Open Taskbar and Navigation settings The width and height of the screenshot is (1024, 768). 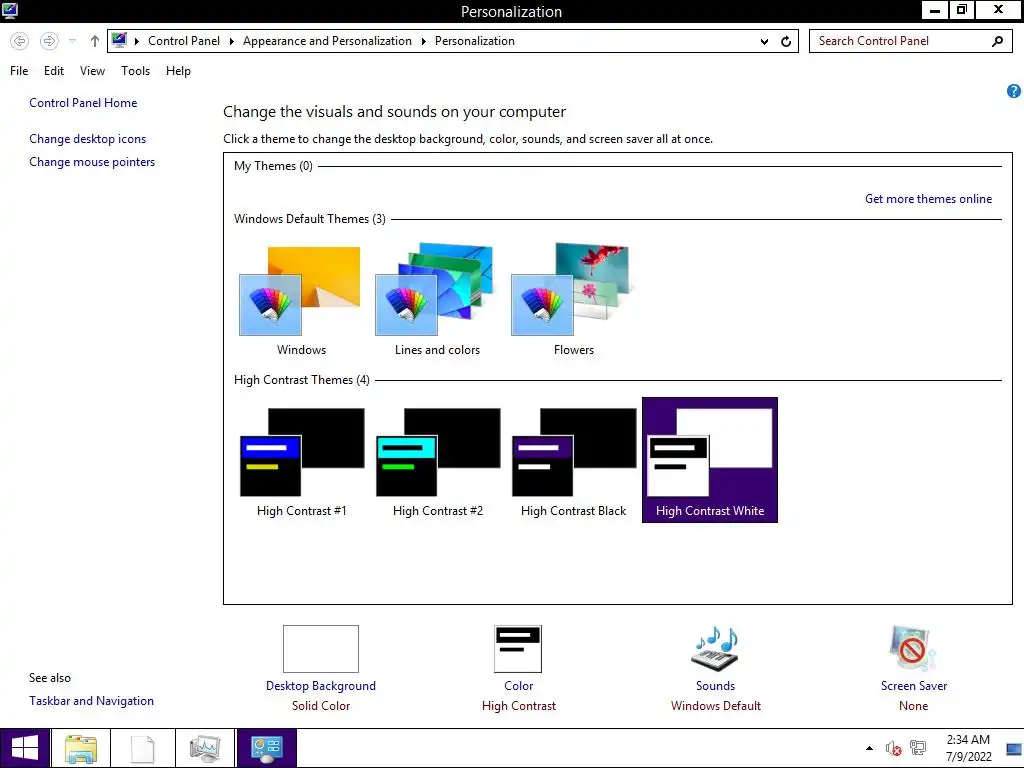click(91, 701)
